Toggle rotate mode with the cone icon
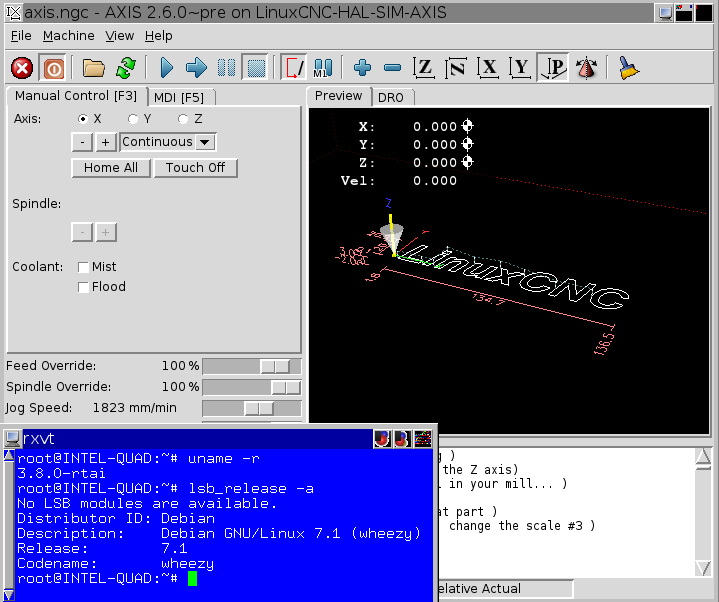The image size is (719, 602). pos(586,68)
